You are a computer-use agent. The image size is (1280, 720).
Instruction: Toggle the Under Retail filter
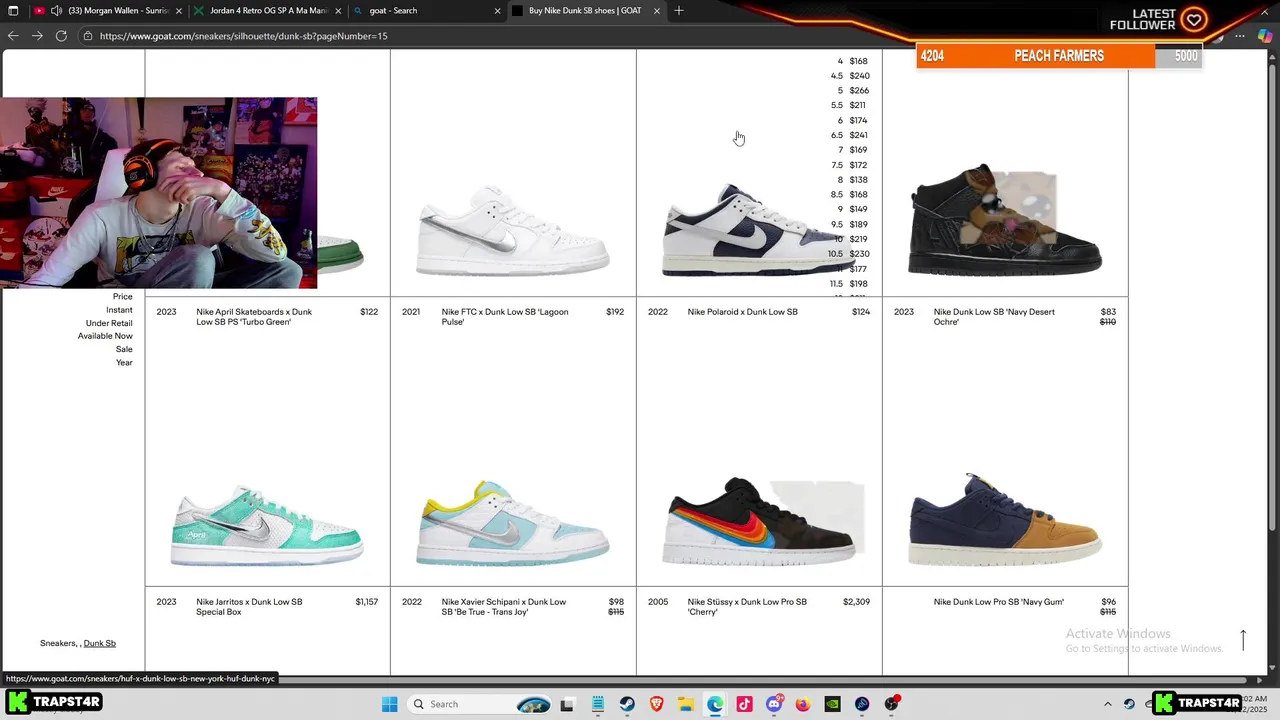pos(109,323)
